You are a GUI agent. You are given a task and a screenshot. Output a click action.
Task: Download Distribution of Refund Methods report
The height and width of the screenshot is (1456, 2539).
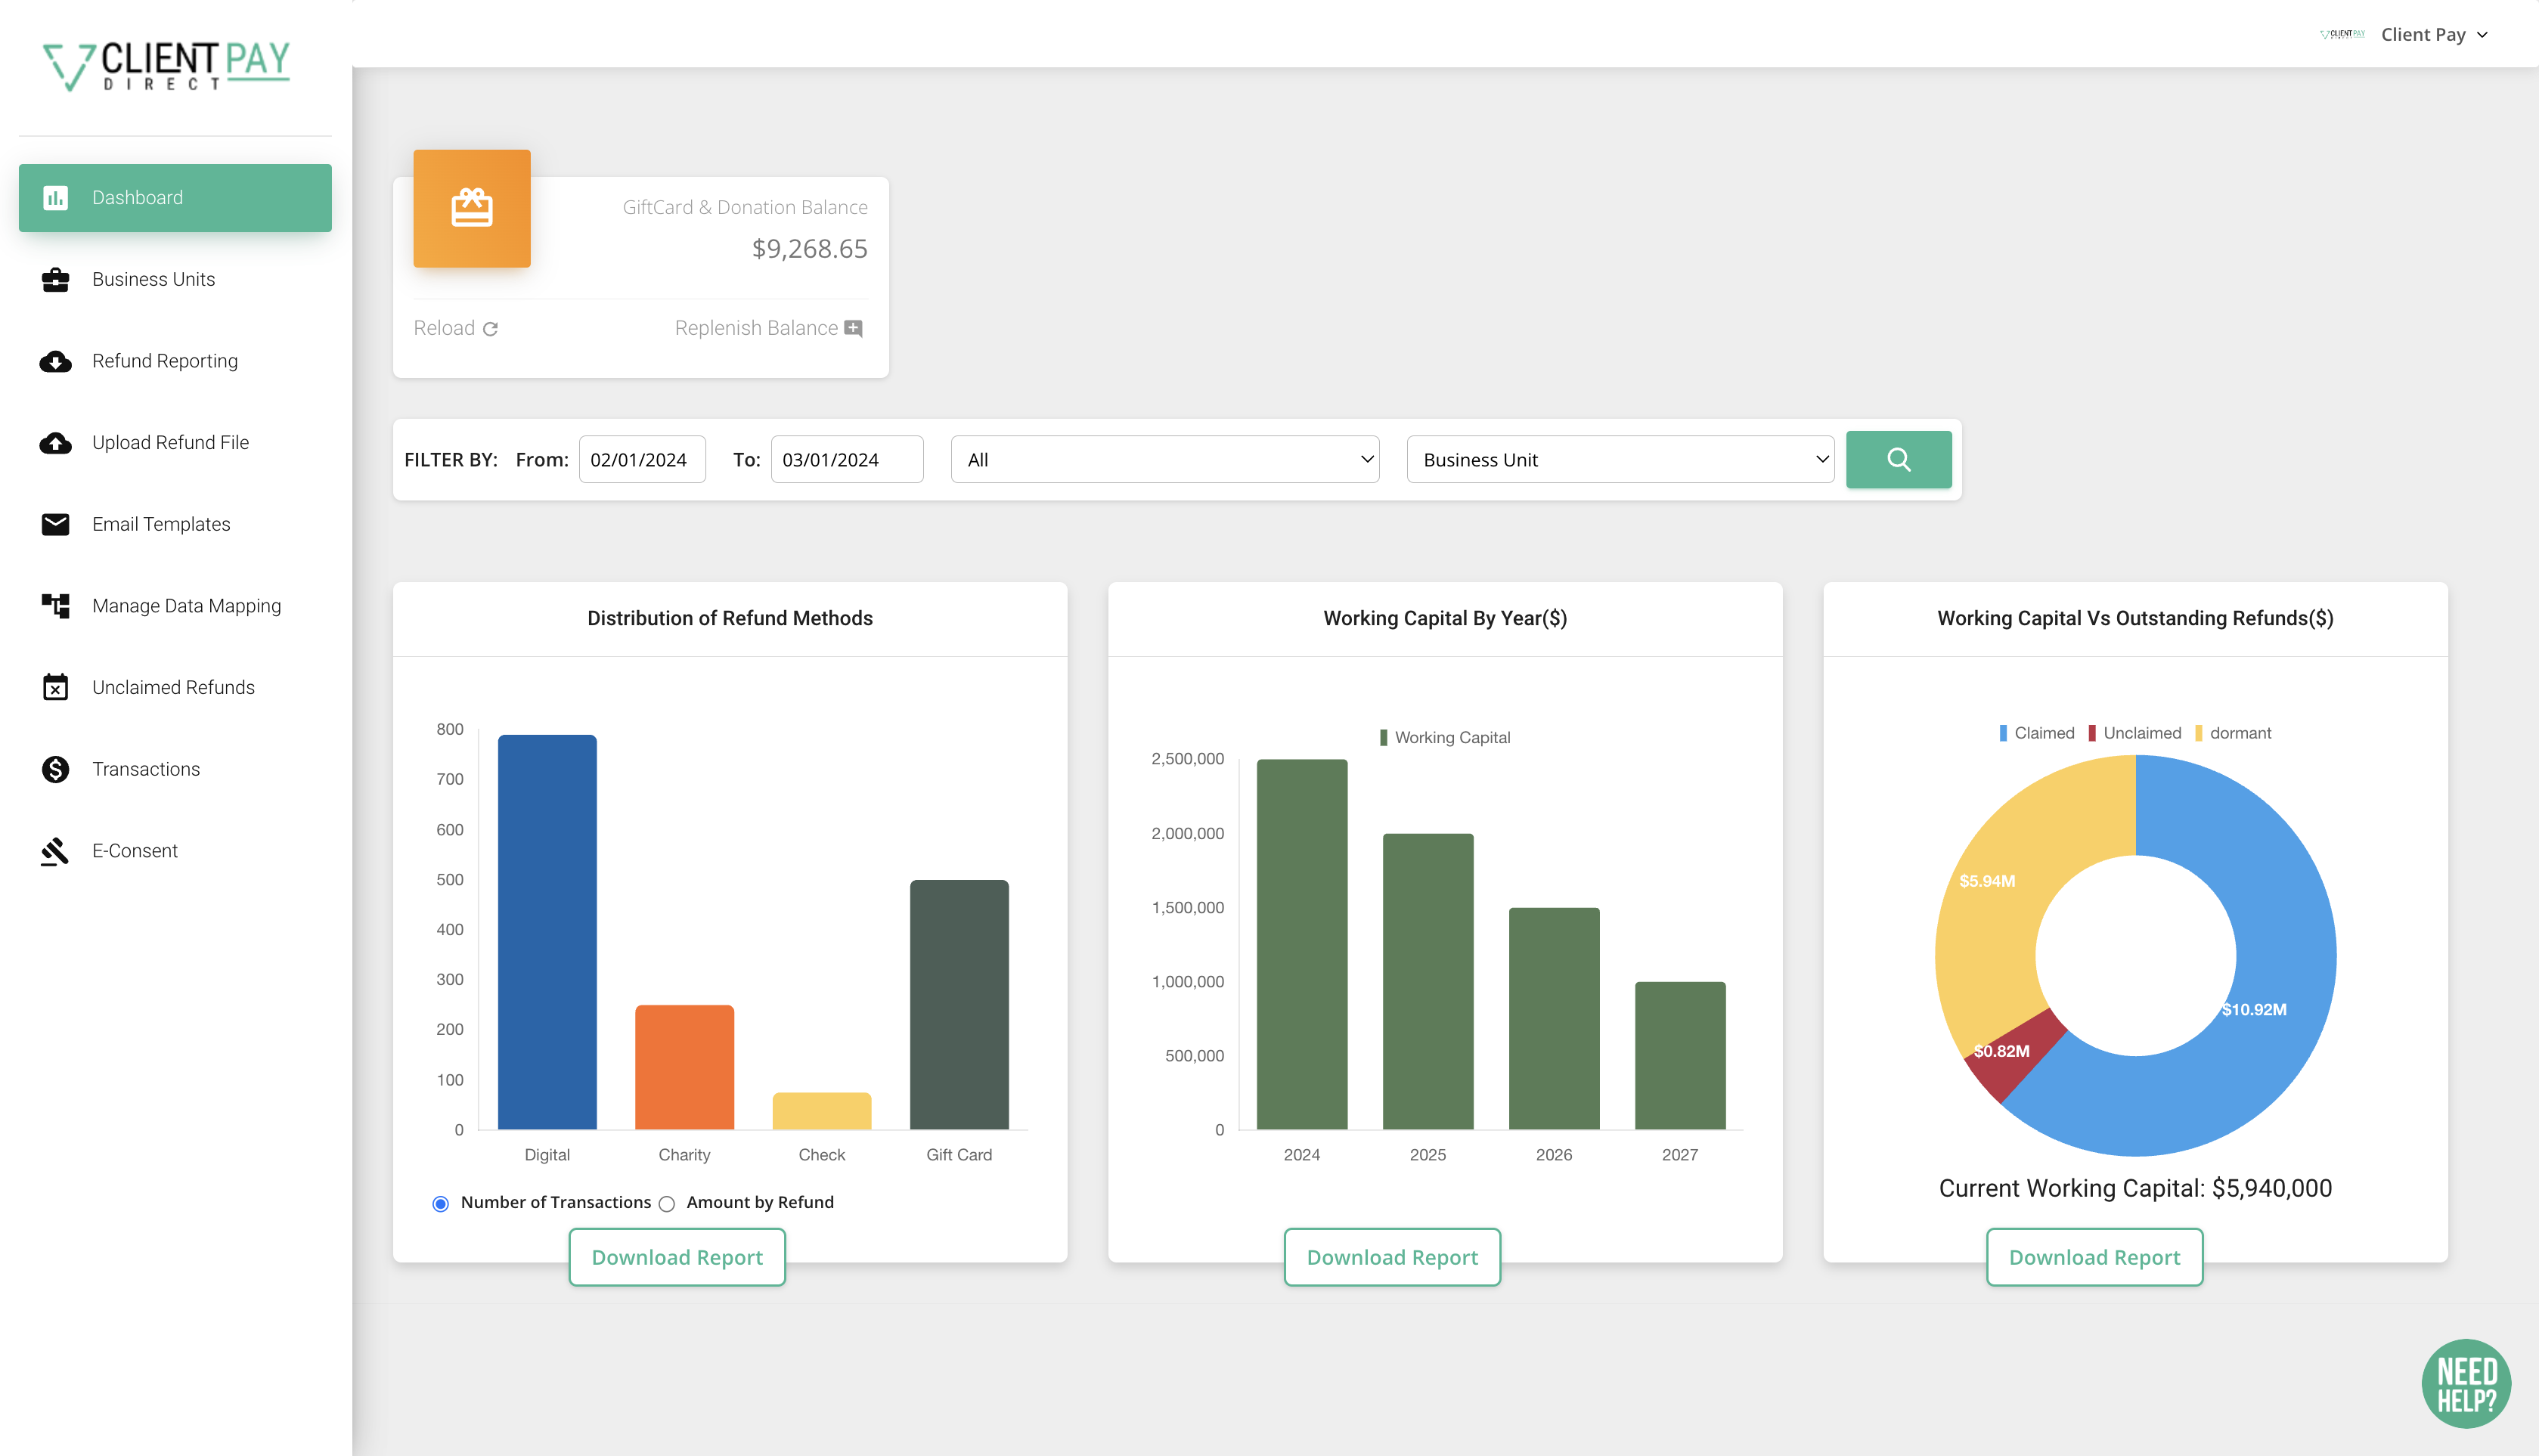coord(677,1257)
